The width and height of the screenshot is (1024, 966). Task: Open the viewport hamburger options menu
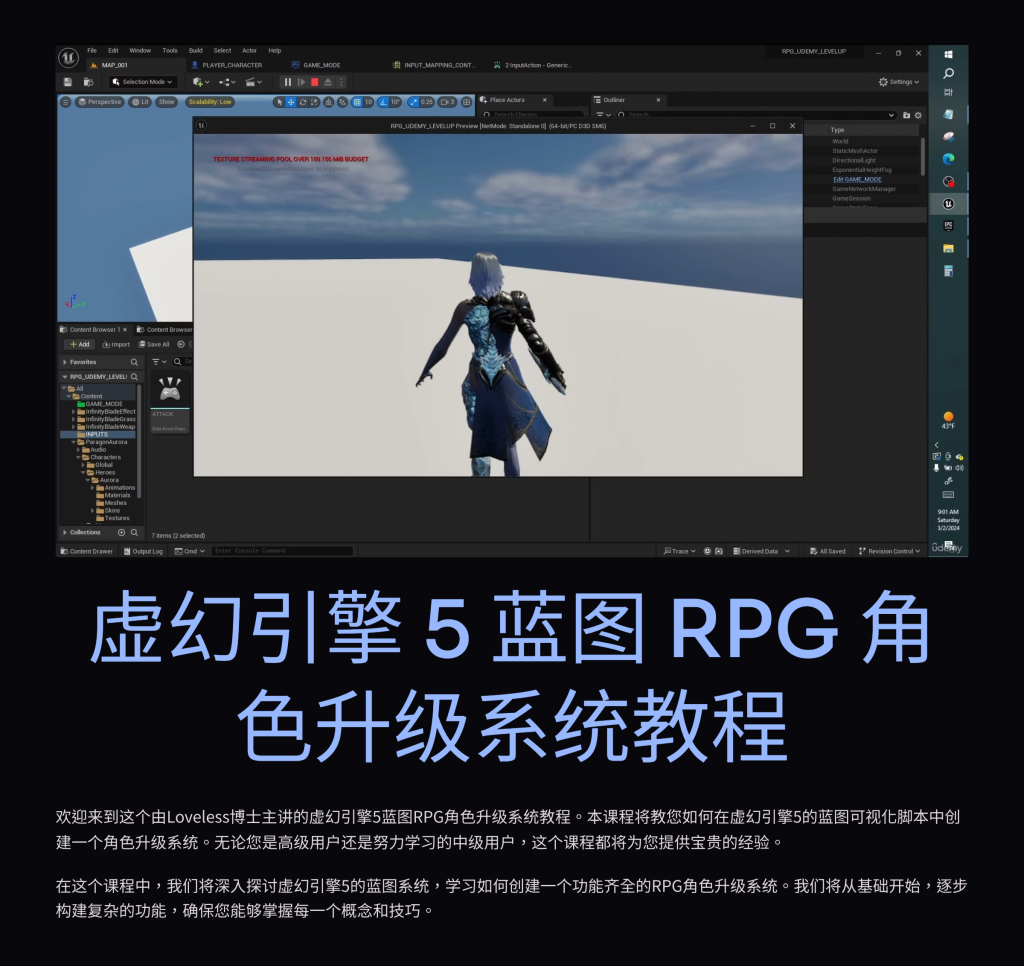(x=65, y=102)
